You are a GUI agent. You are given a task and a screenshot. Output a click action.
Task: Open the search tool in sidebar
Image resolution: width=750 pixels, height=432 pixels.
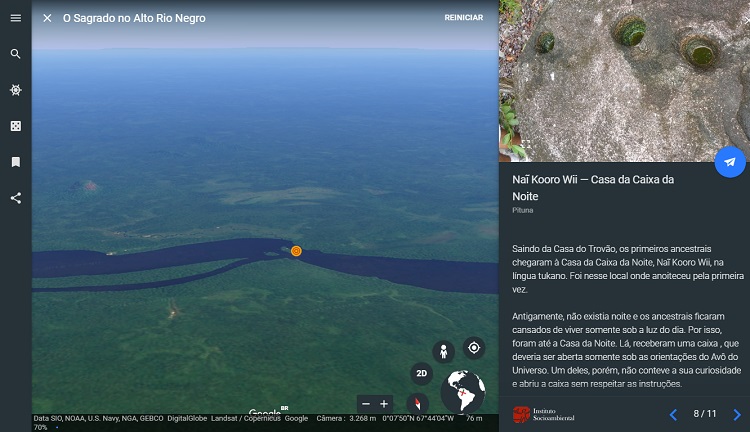pos(15,54)
